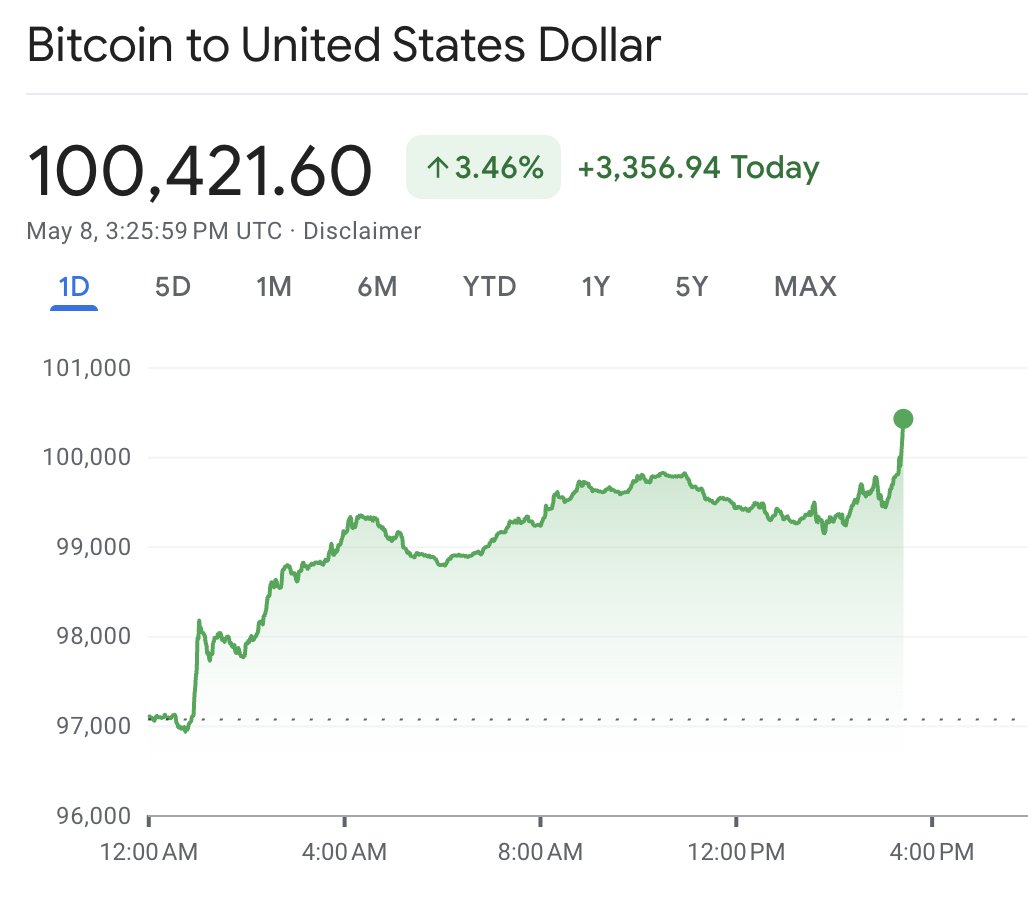Click the 3.46% change badge
The width and height of the screenshot is (1028, 898).
pyautogui.click(x=484, y=167)
